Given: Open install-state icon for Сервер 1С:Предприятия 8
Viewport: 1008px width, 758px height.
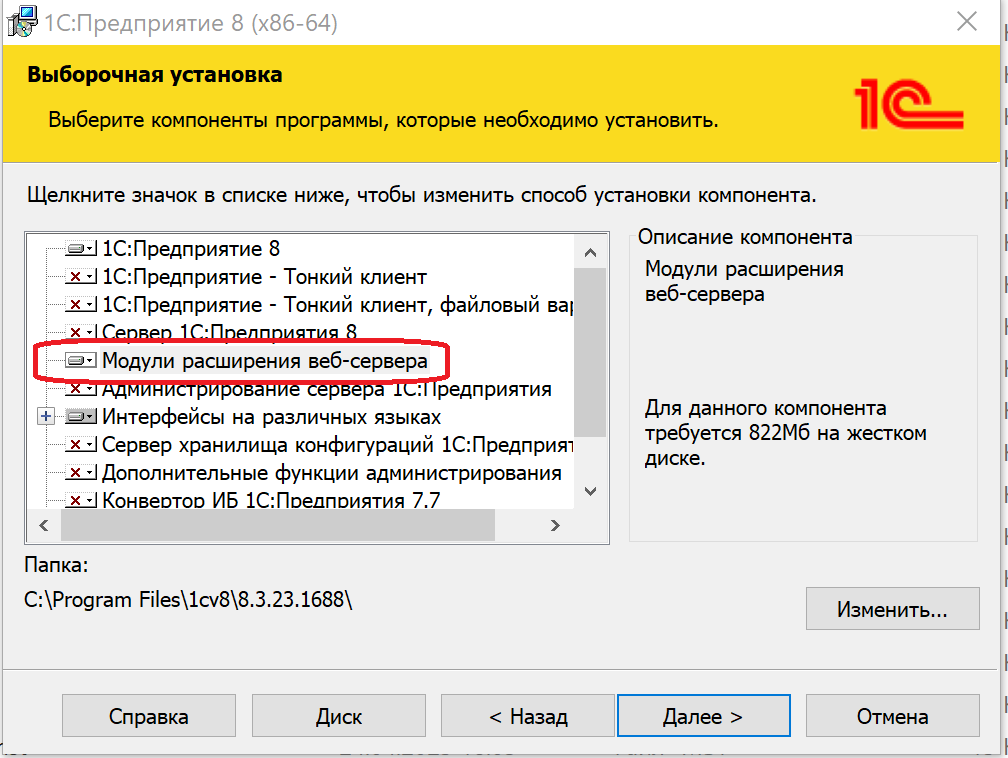Looking at the screenshot, I should 81,332.
